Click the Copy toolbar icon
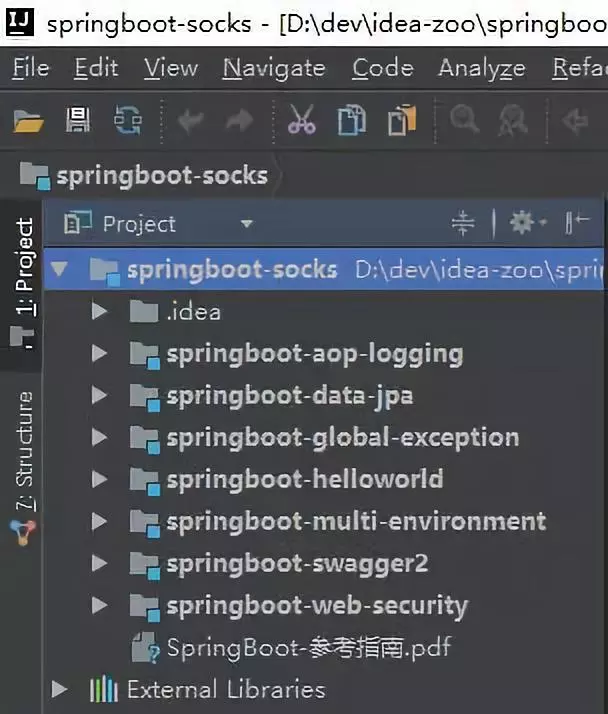Image resolution: width=608 pixels, height=714 pixels. click(352, 120)
